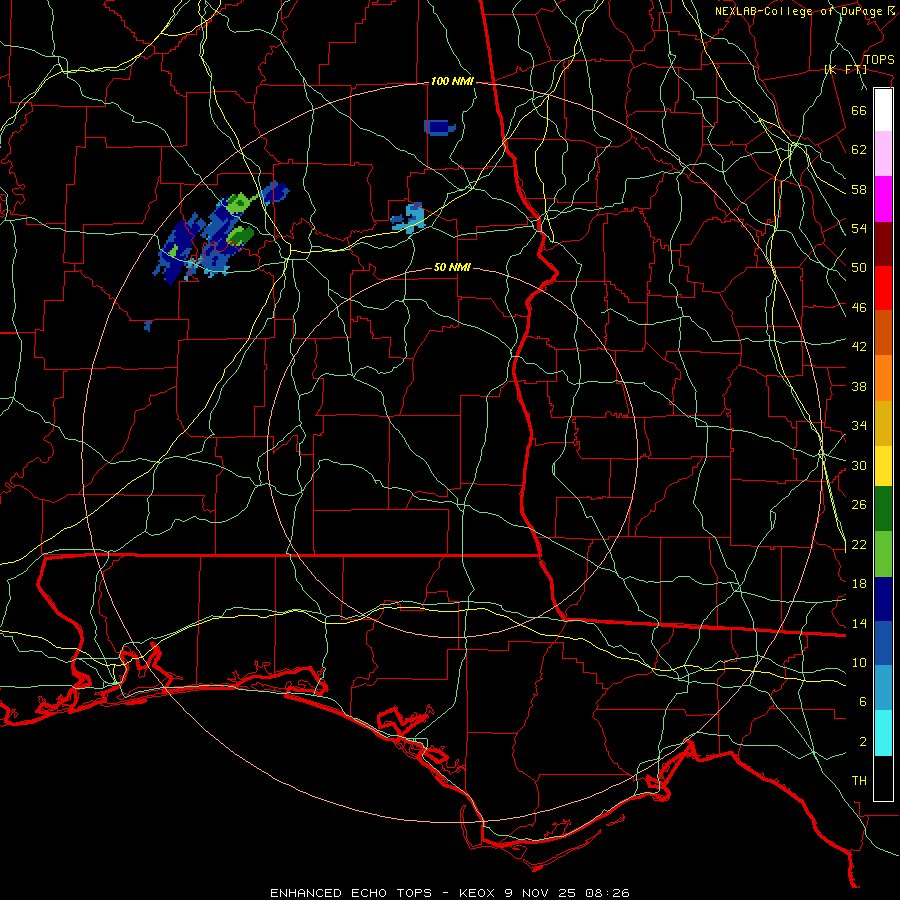Click the 22 legend value

[859, 545]
